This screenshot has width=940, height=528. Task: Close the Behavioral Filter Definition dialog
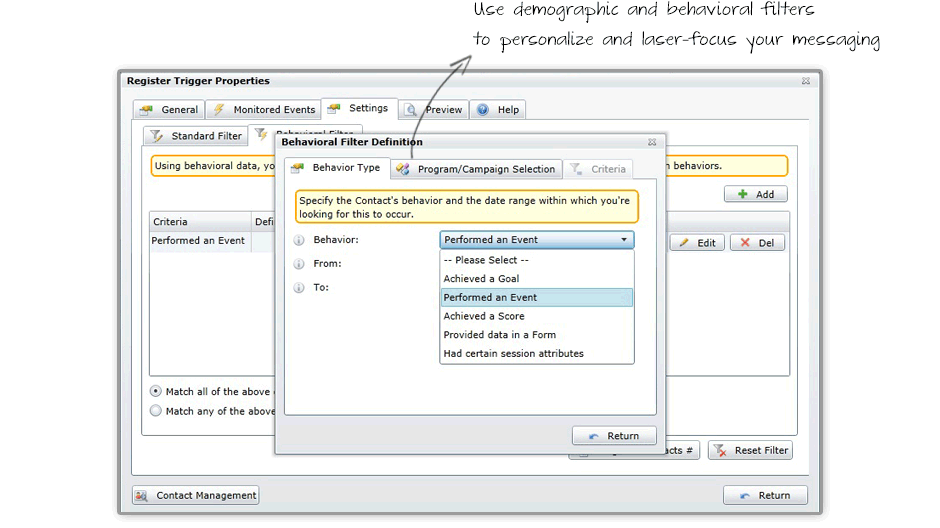(652, 142)
